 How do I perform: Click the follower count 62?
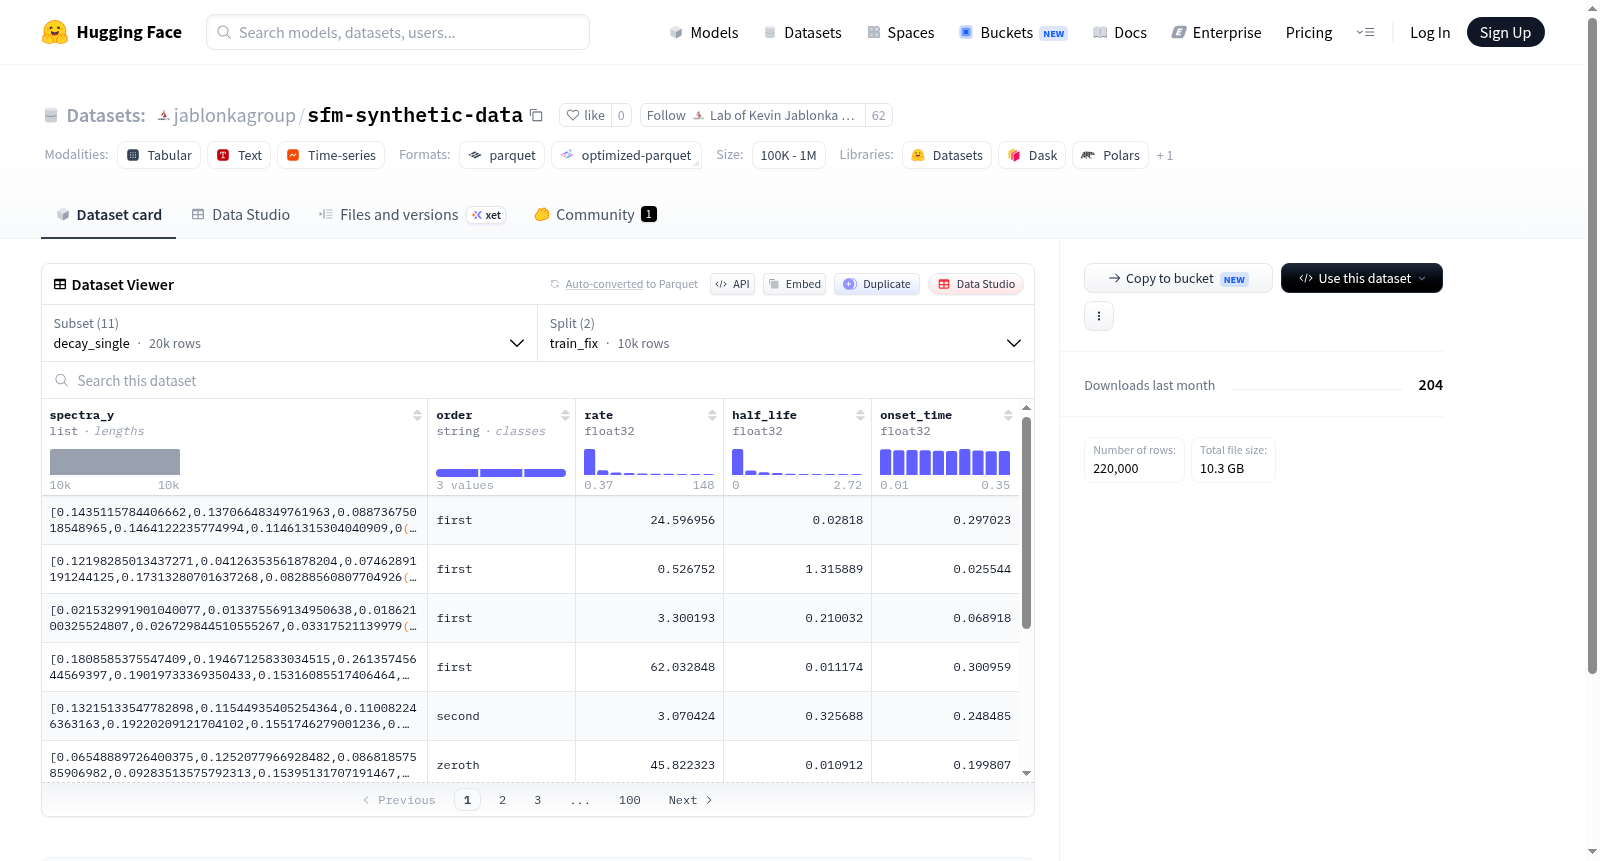click(x=878, y=115)
